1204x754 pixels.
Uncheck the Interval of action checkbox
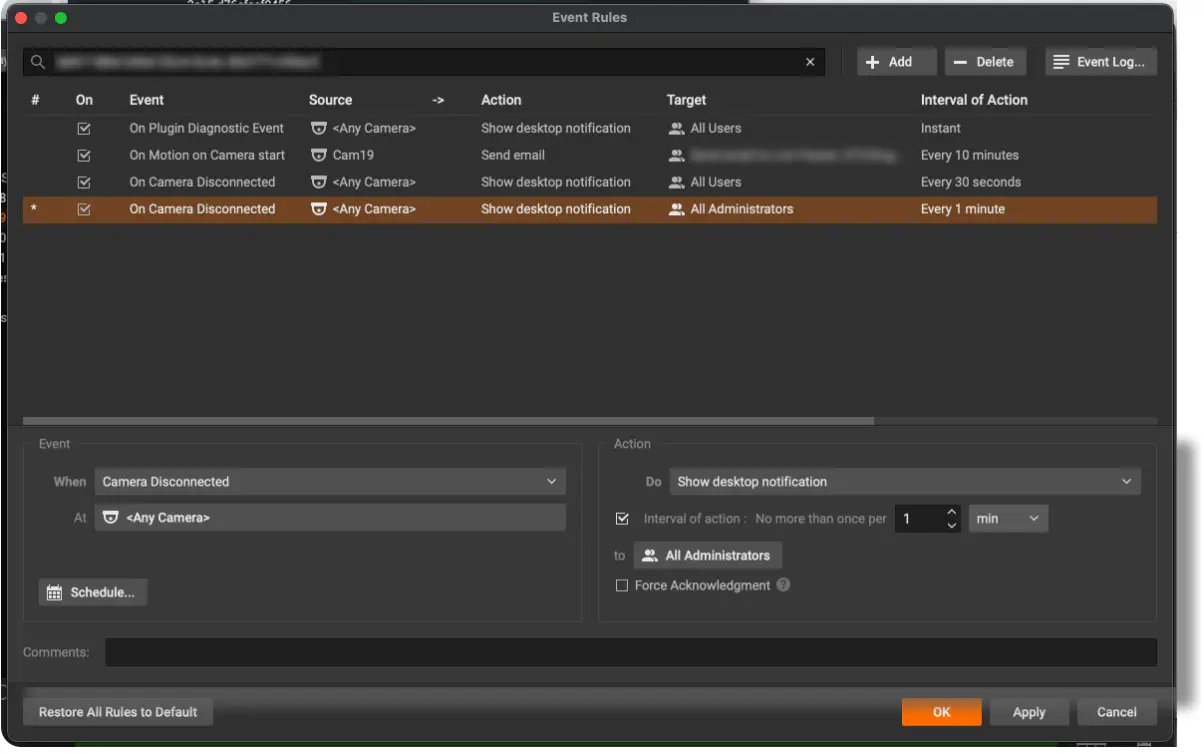coord(622,519)
